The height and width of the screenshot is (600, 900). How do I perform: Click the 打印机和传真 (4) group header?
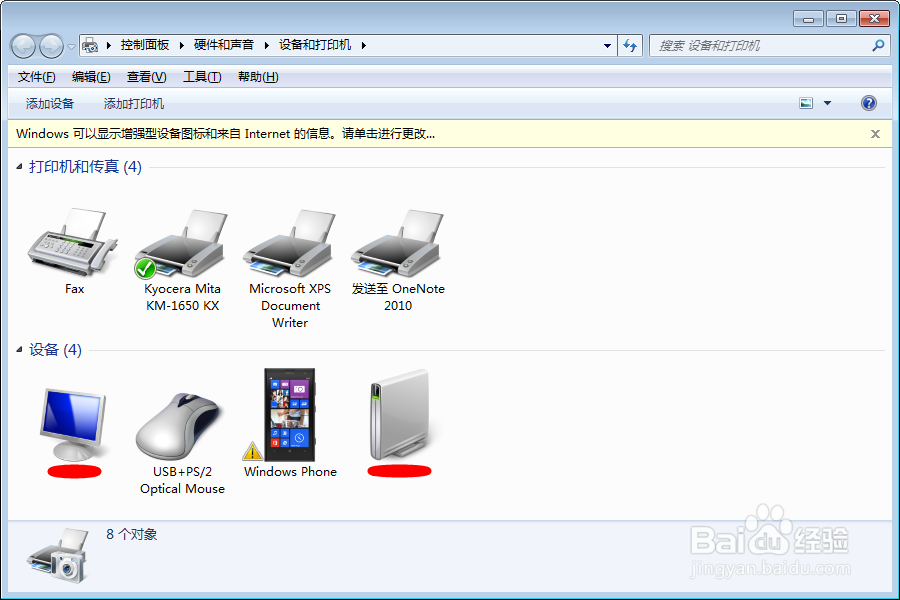[86, 167]
